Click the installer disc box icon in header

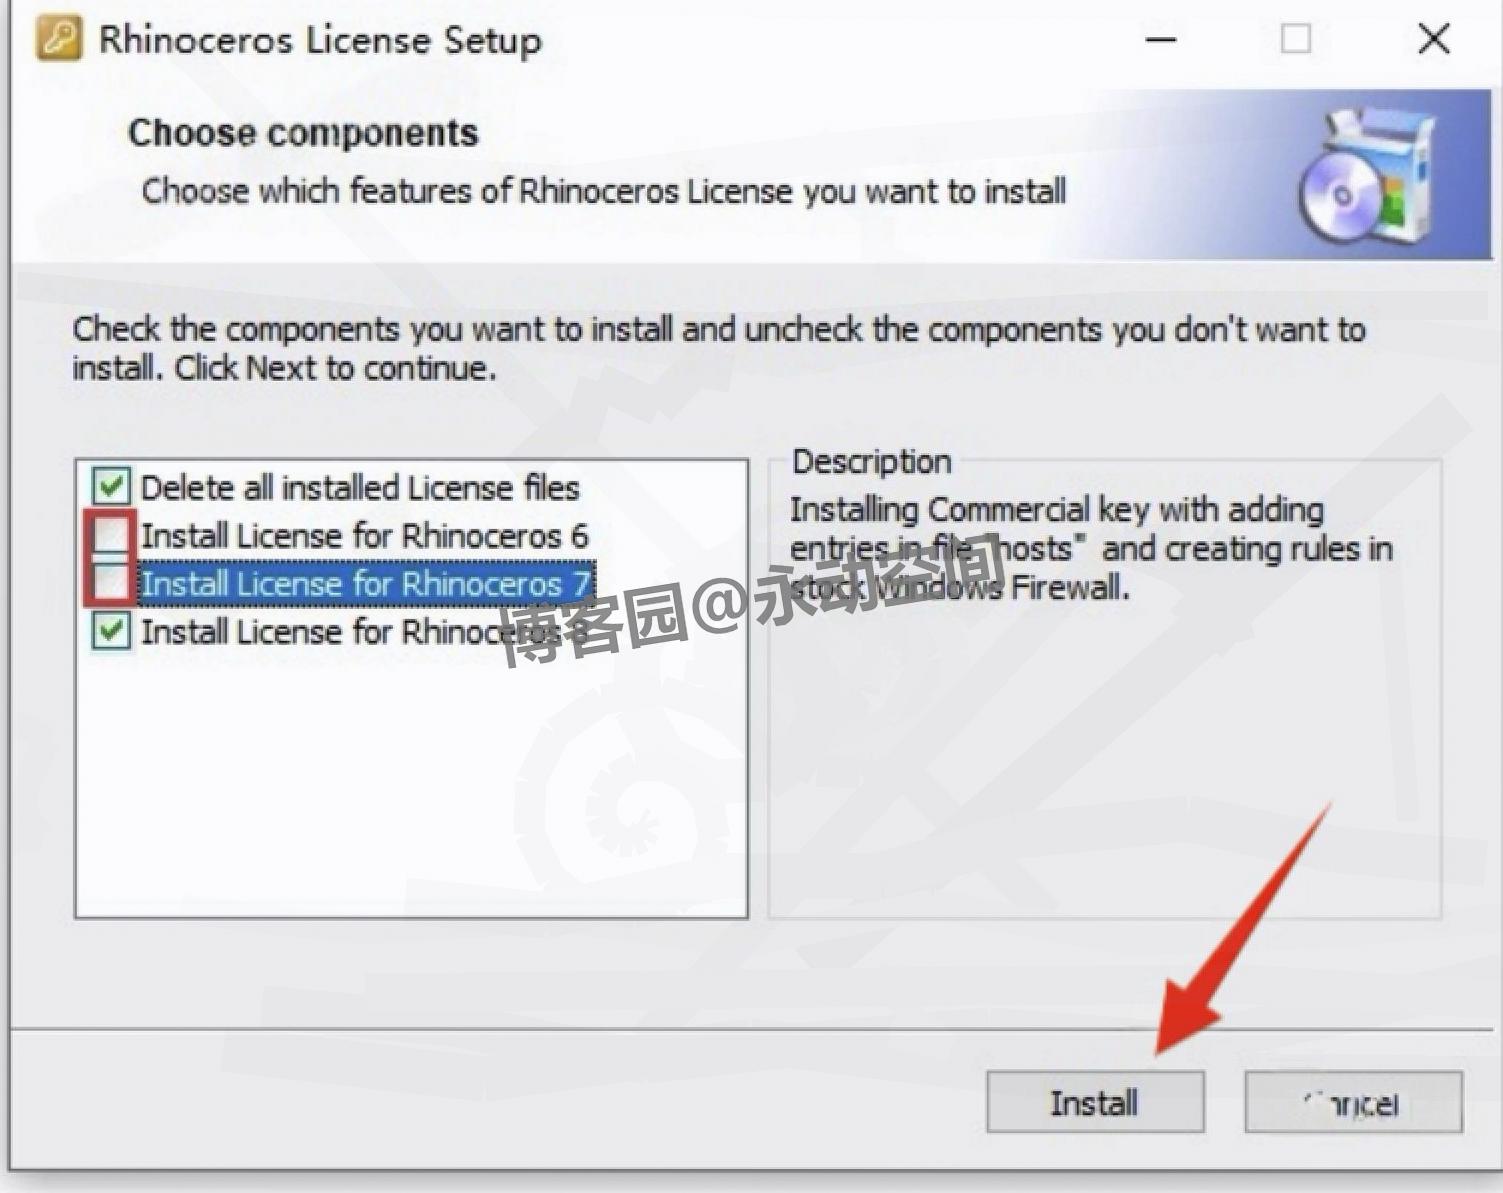(1368, 177)
